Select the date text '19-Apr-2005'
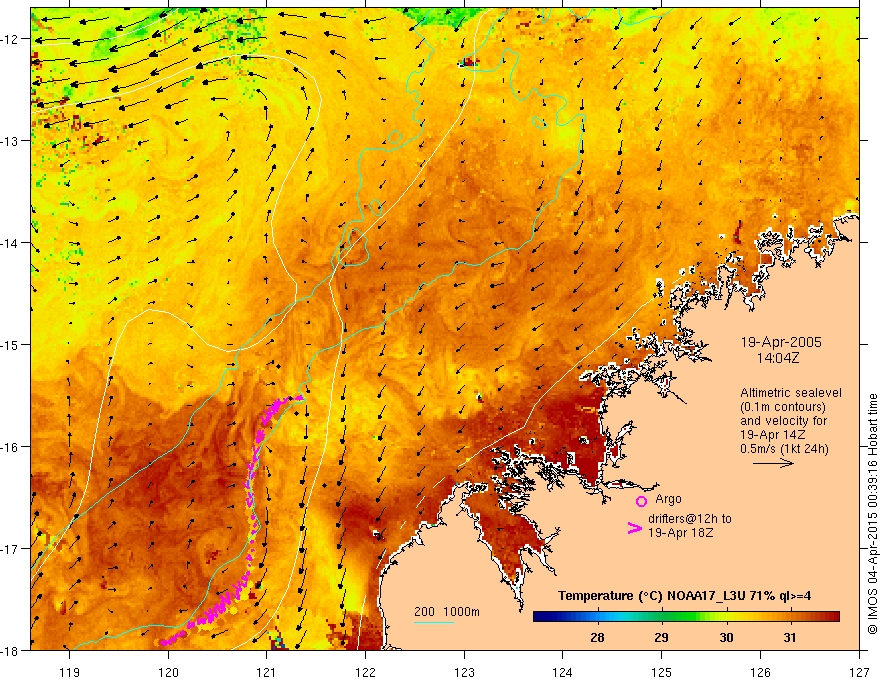Viewport: 880px width, 680px height. tap(781, 342)
